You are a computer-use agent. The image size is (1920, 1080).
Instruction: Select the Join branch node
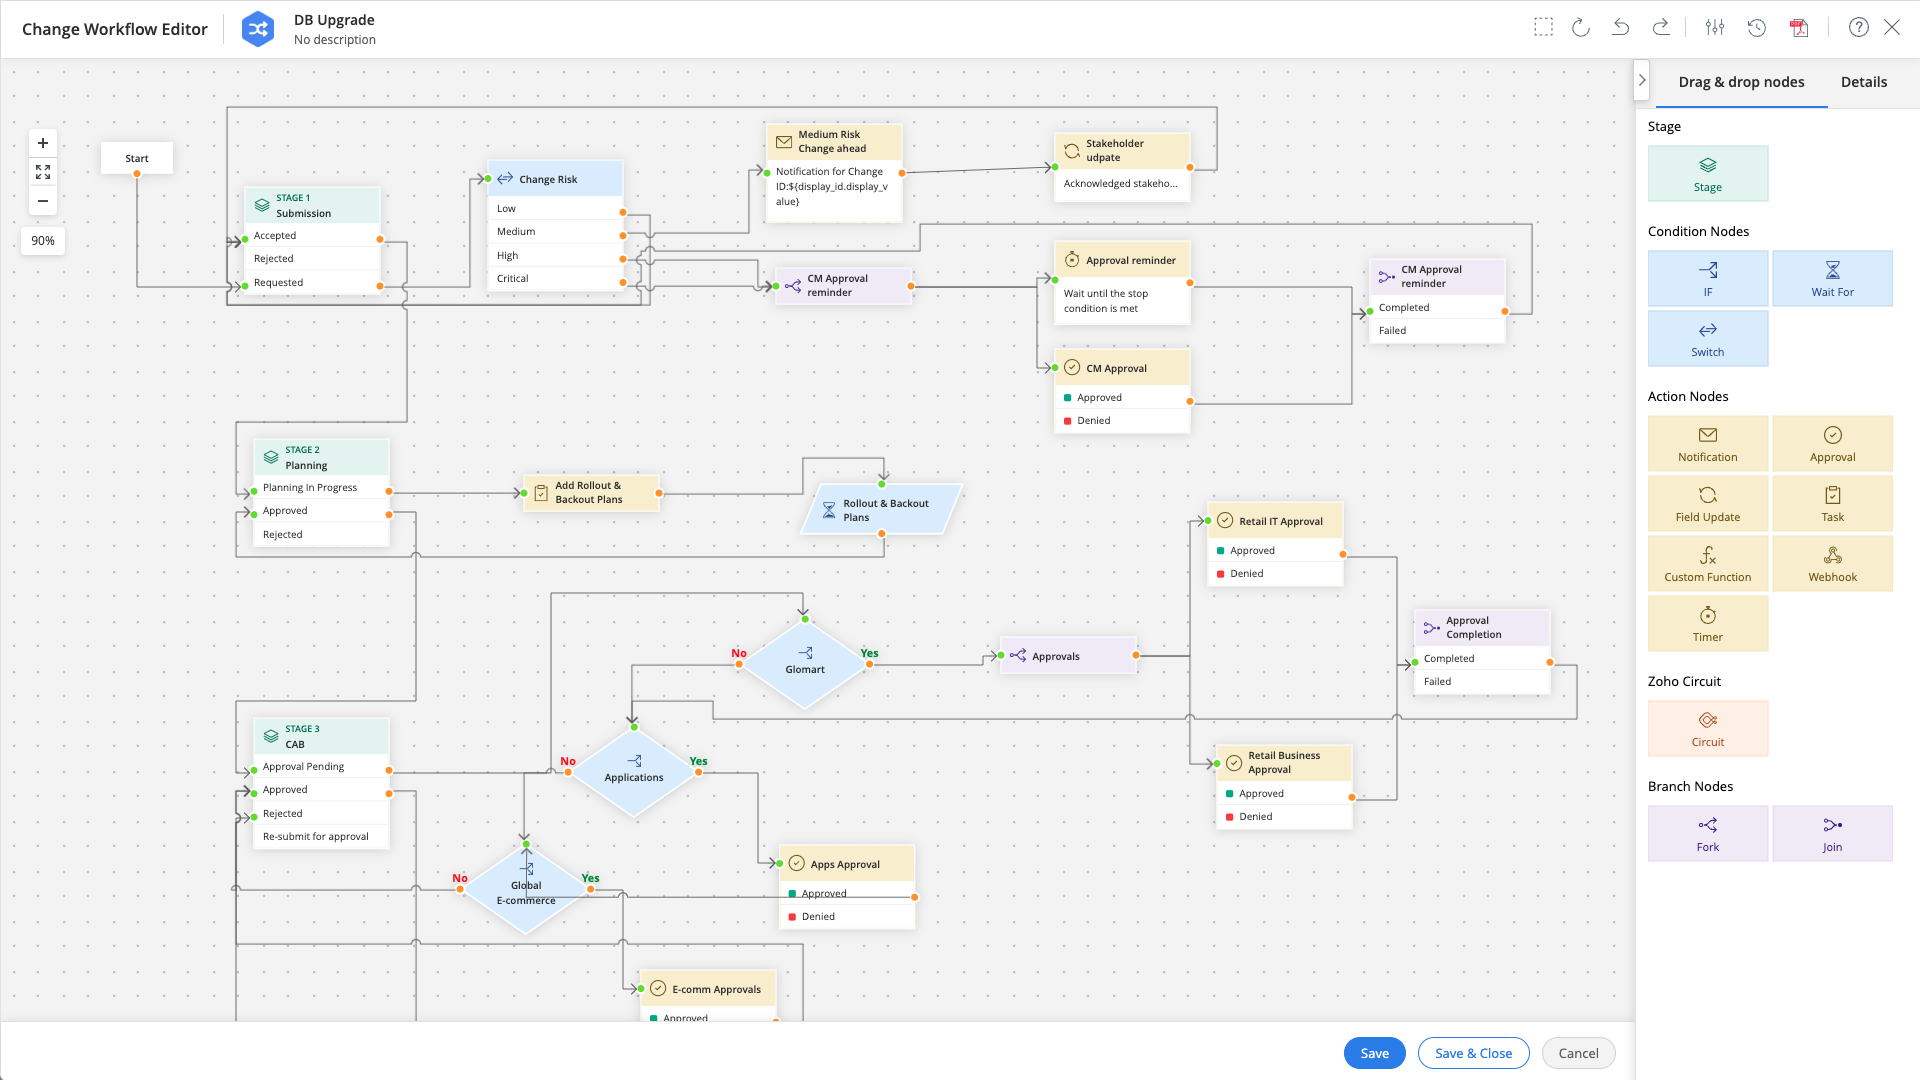tap(1832, 833)
